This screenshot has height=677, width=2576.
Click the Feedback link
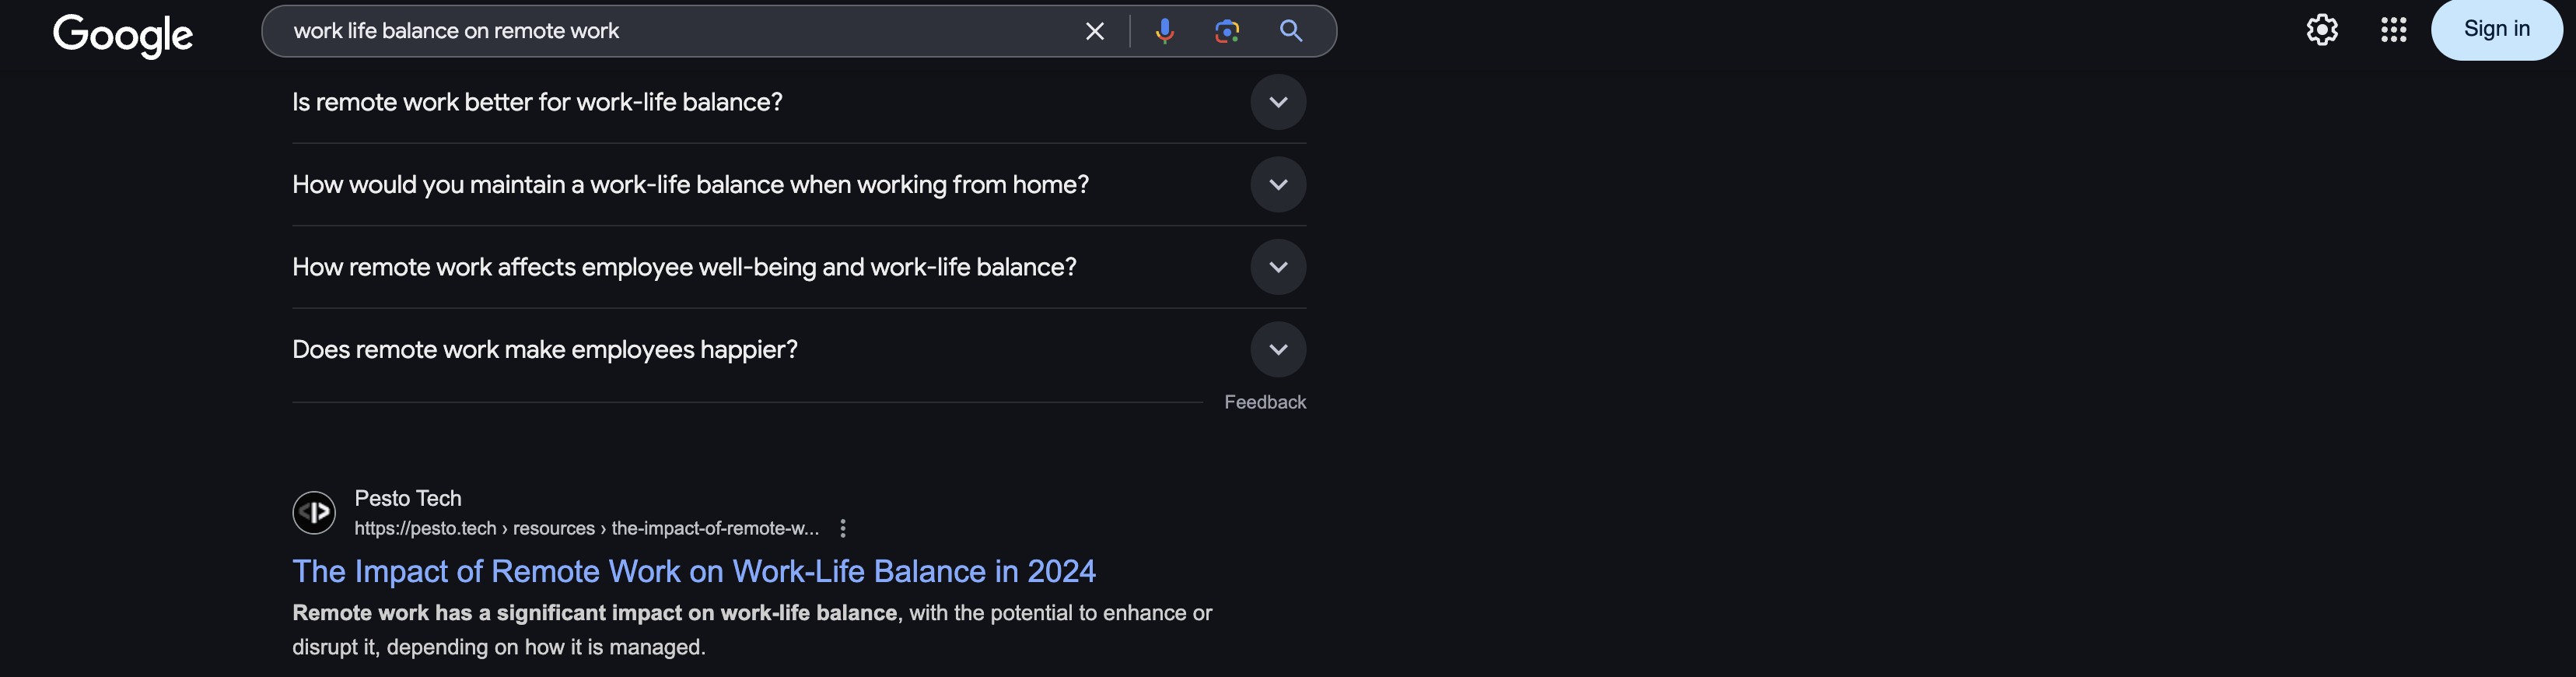pos(1264,402)
